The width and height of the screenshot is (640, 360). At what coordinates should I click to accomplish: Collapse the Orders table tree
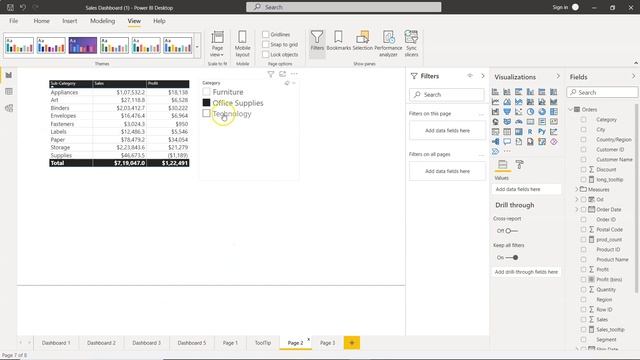tap(571, 109)
